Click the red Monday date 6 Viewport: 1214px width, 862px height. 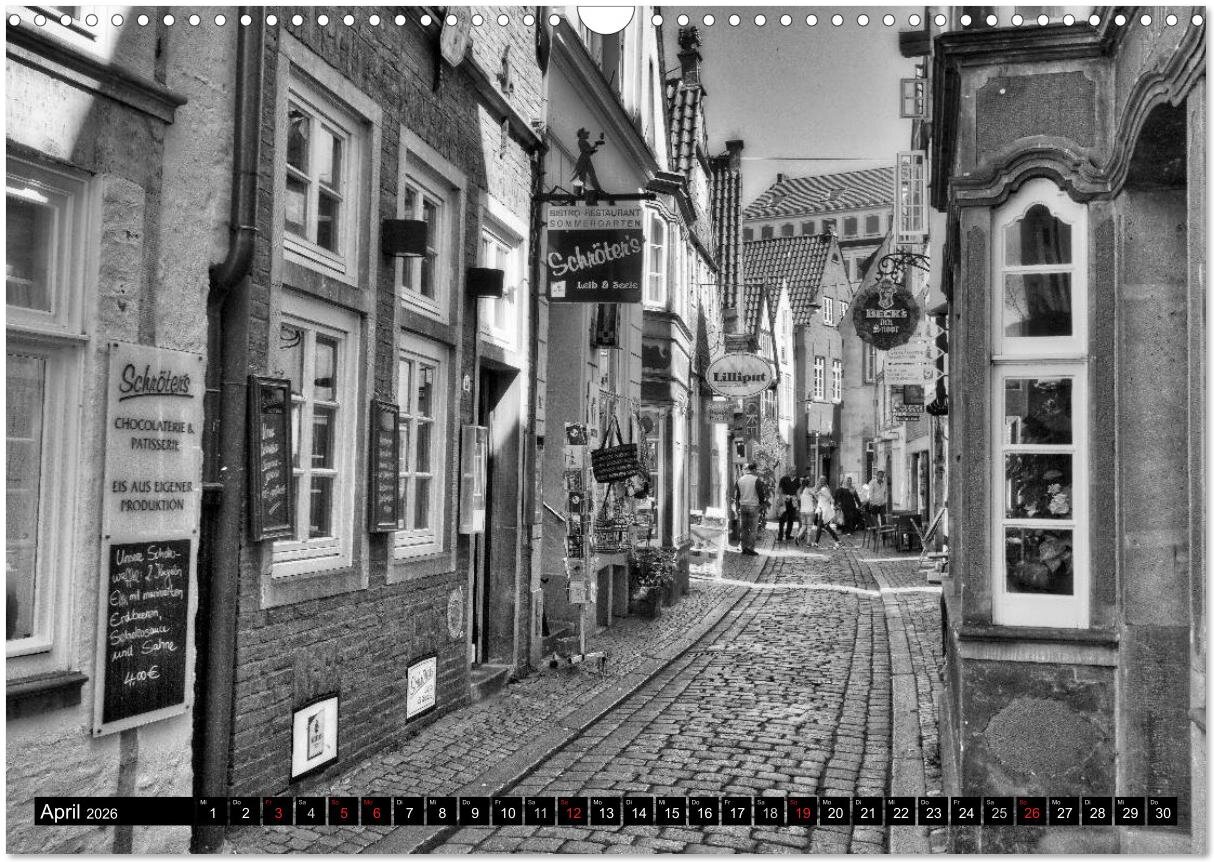coord(375,812)
